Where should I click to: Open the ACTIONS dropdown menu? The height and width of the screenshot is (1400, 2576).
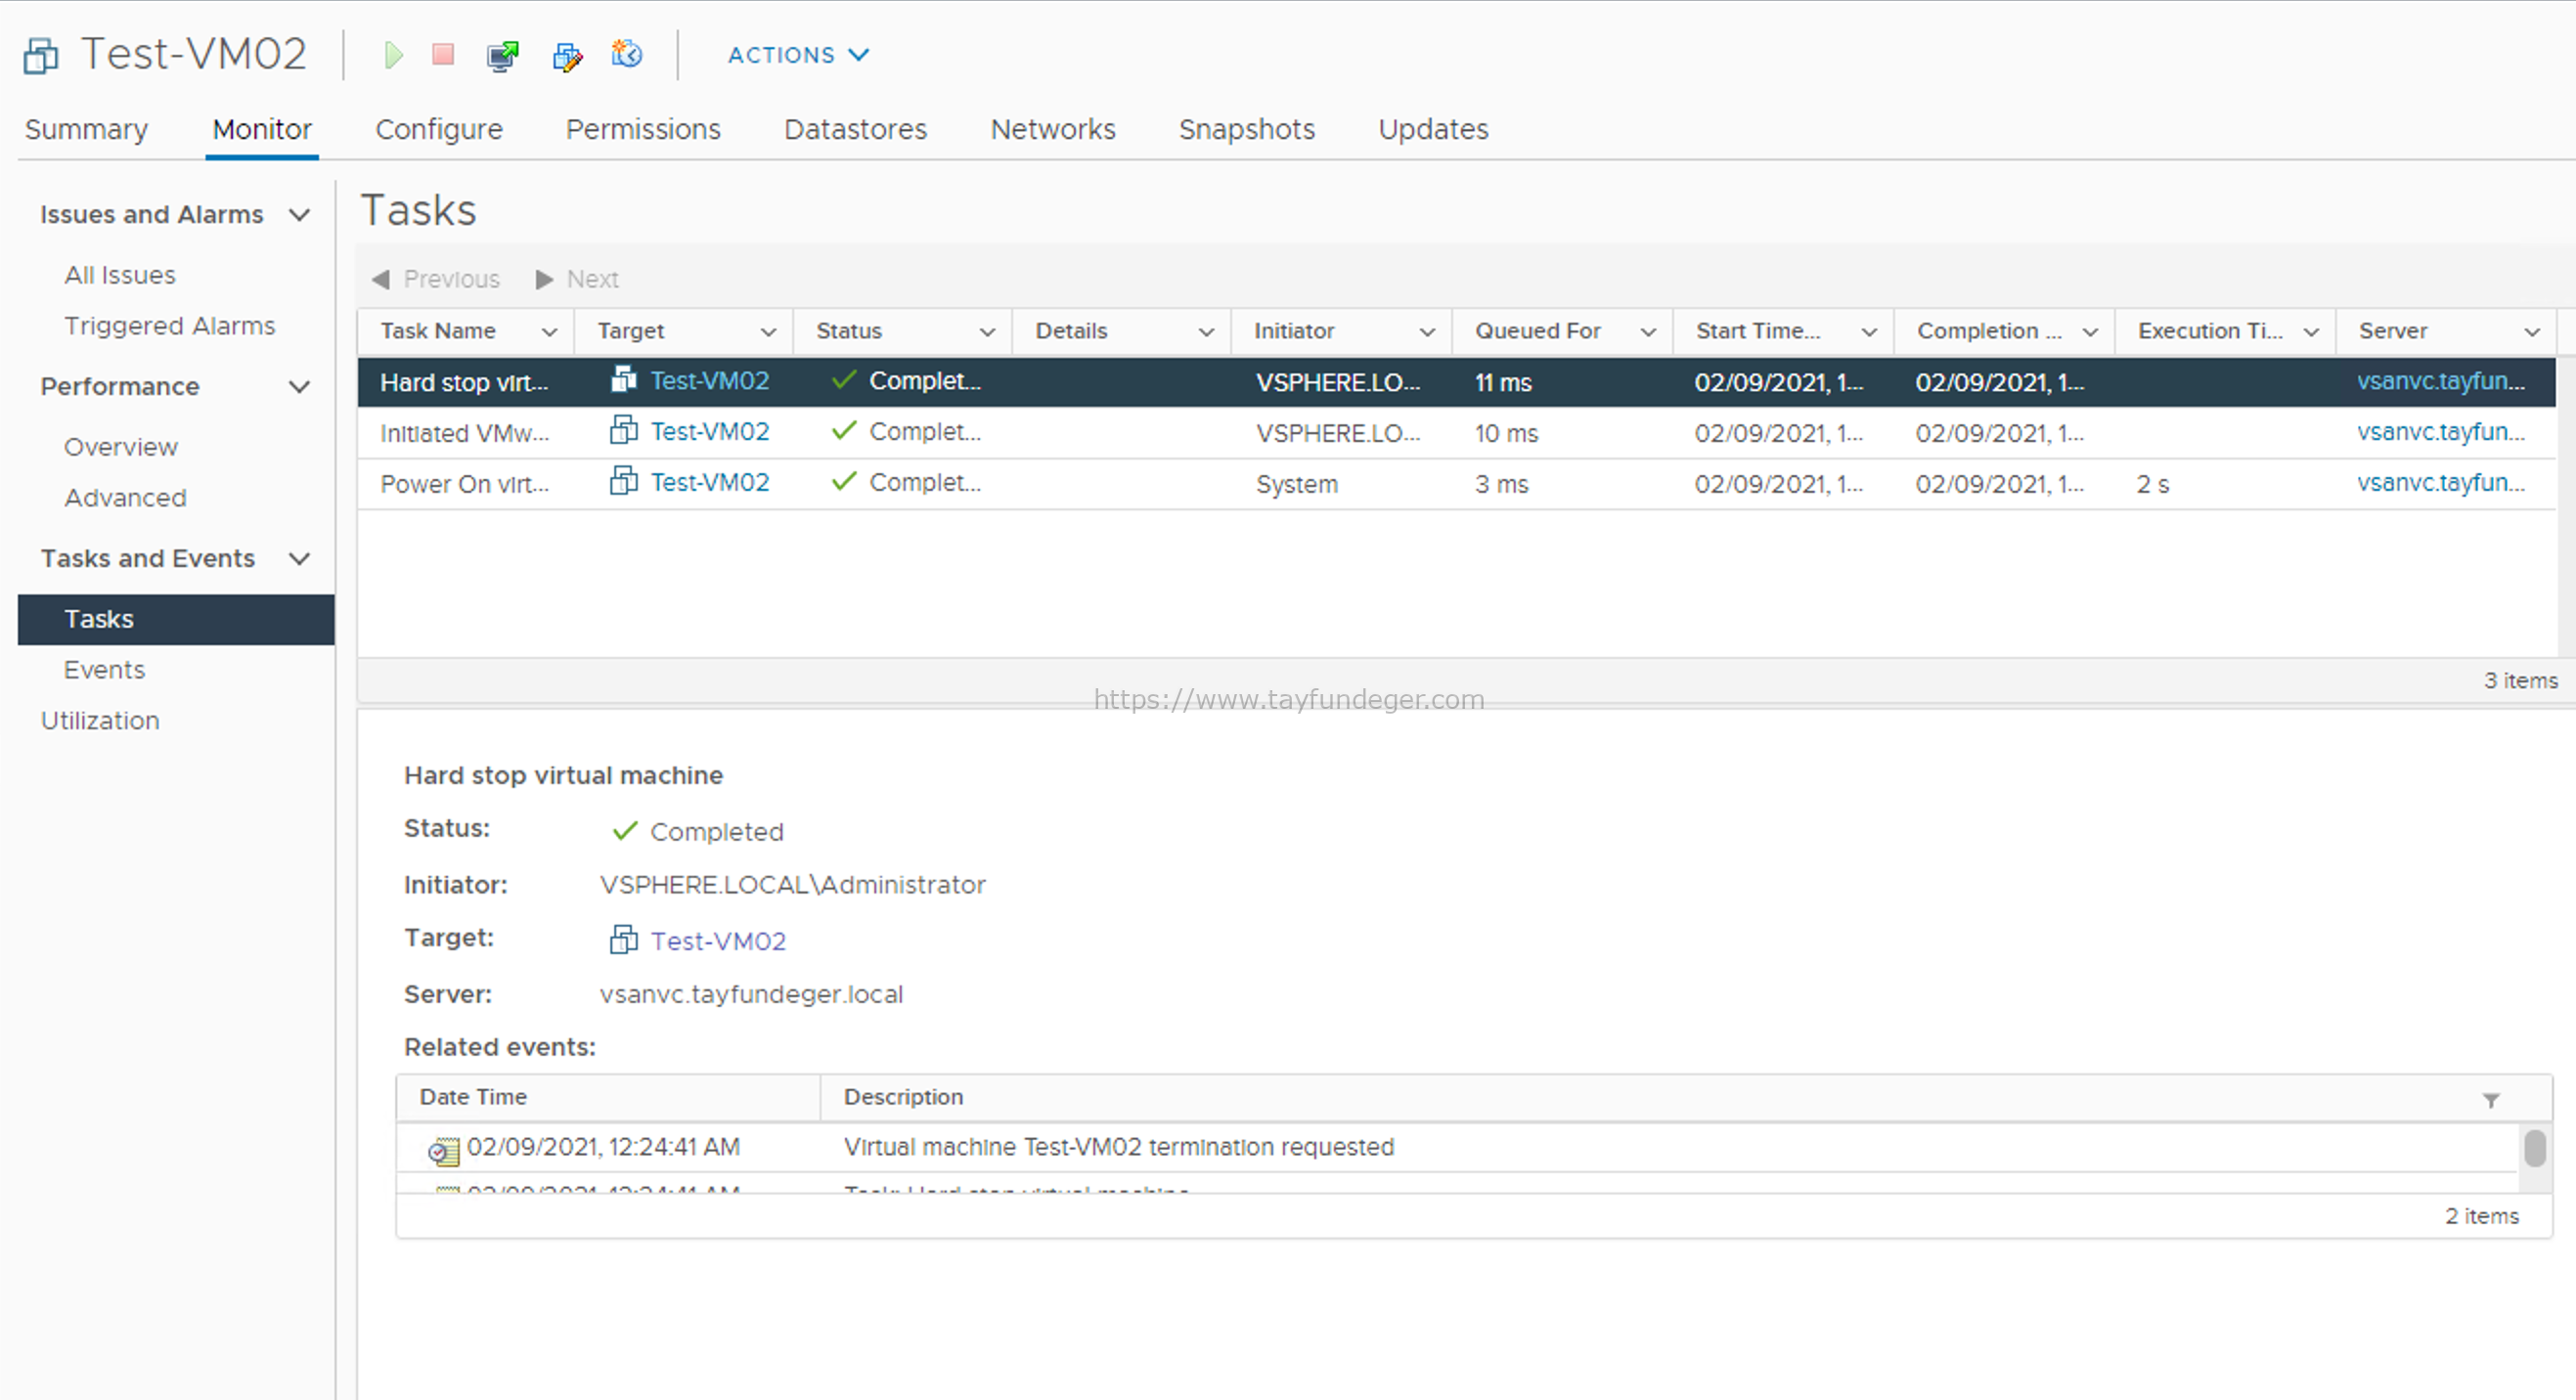[x=798, y=55]
